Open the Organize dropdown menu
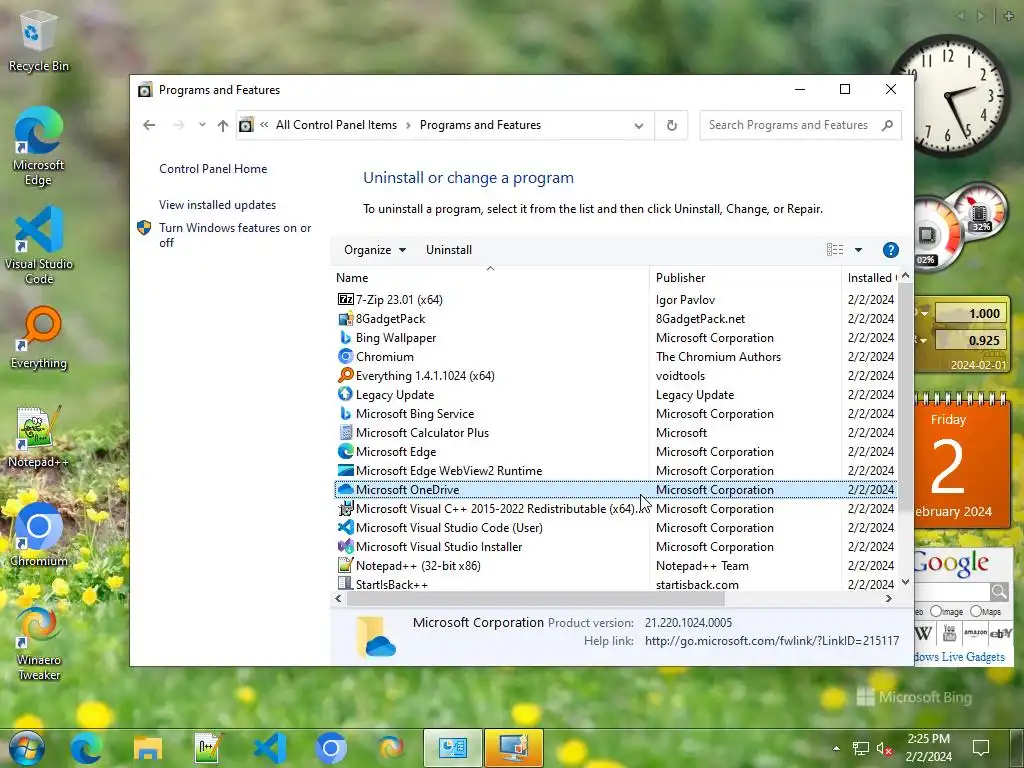Image resolution: width=1024 pixels, height=768 pixels. (375, 250)
